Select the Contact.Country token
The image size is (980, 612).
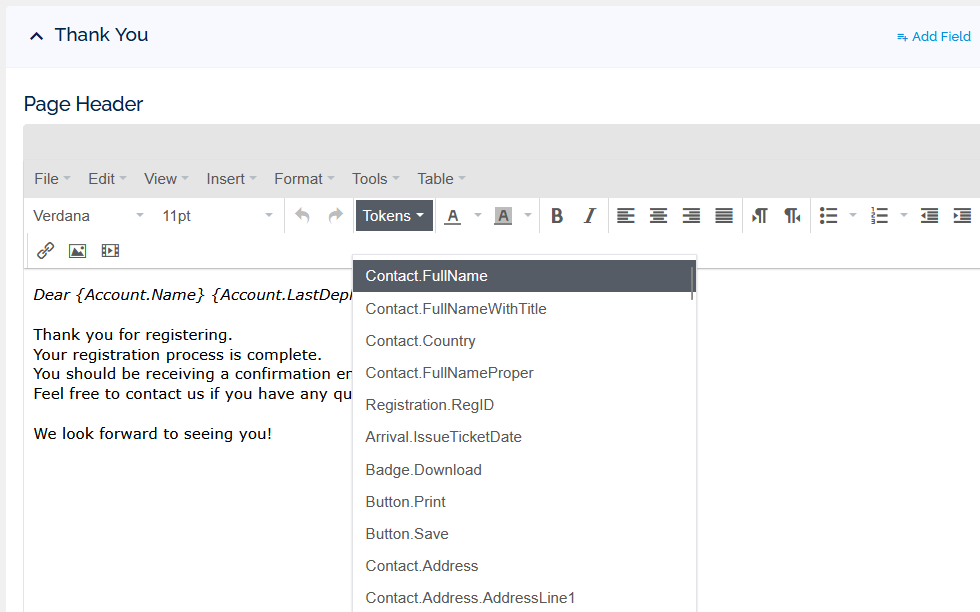click(420, 340)
